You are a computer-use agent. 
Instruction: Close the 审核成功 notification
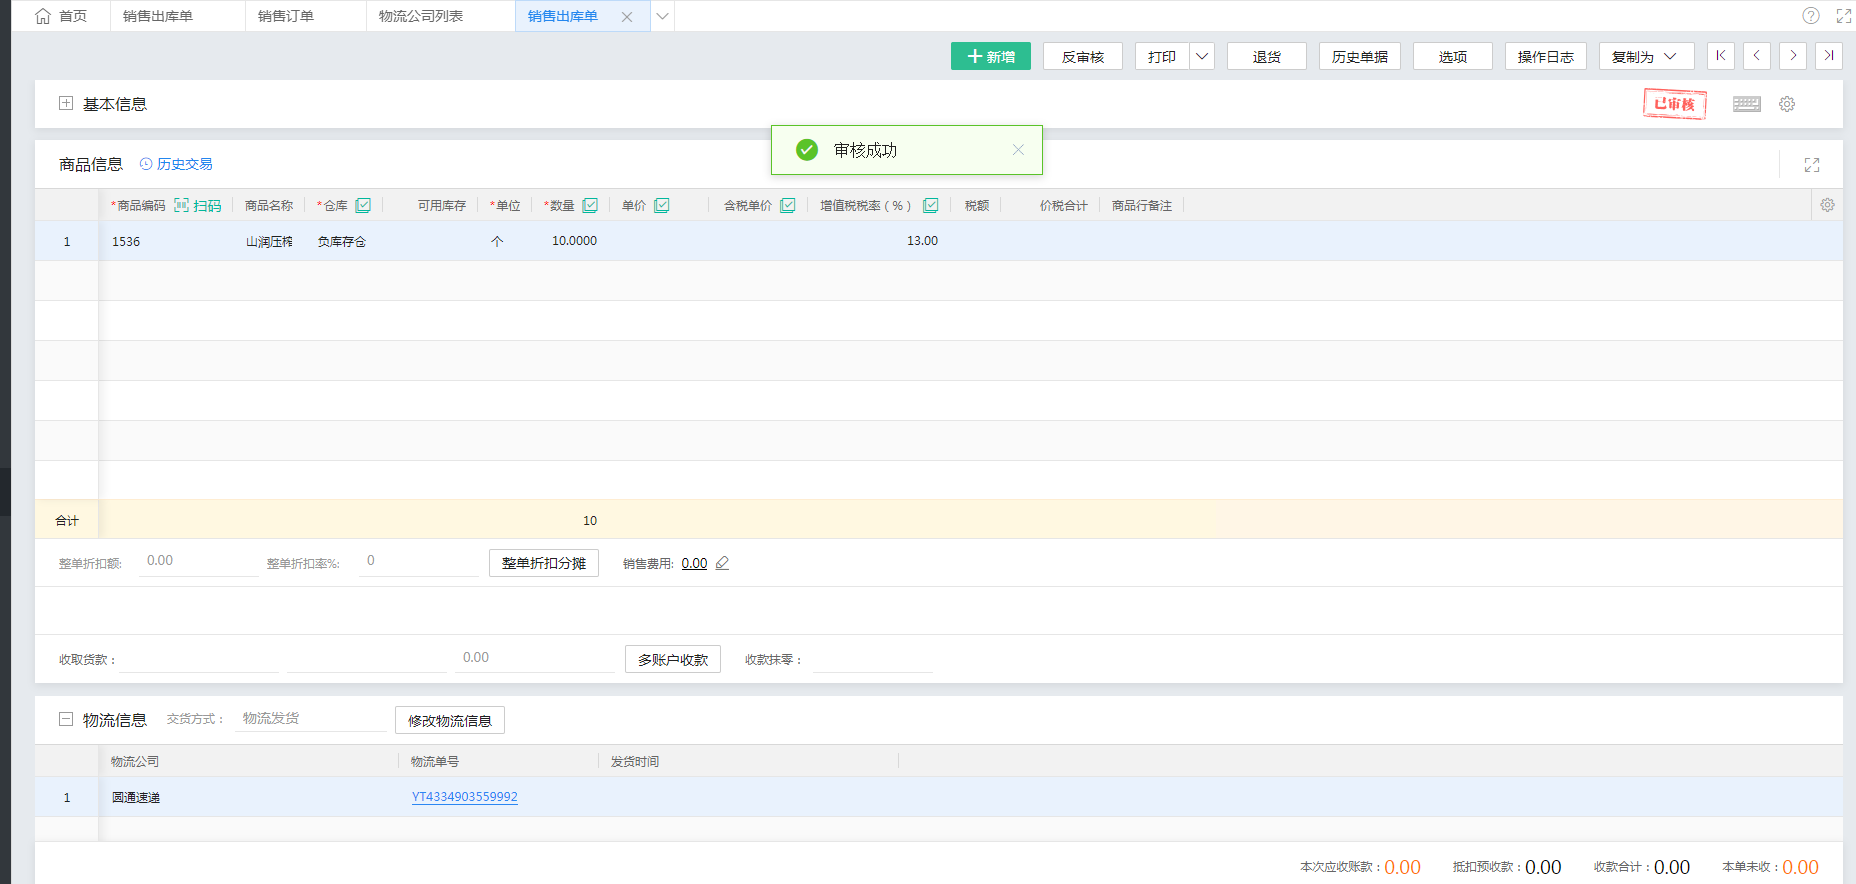coord(1018,150)
